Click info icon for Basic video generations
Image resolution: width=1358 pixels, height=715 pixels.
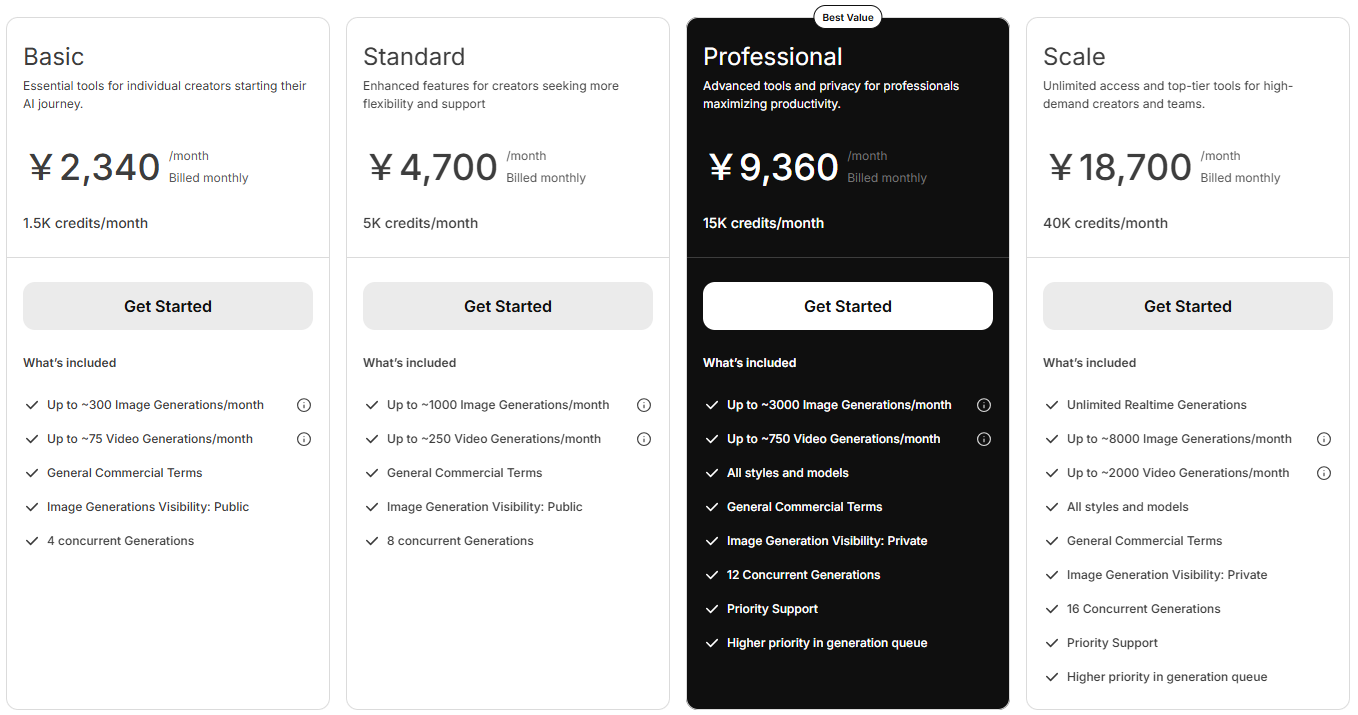304,439
